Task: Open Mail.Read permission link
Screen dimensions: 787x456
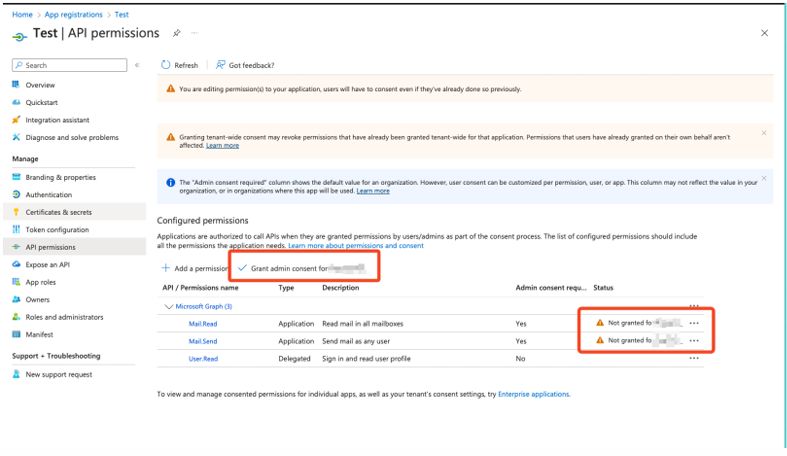Action: pos(203,324)
